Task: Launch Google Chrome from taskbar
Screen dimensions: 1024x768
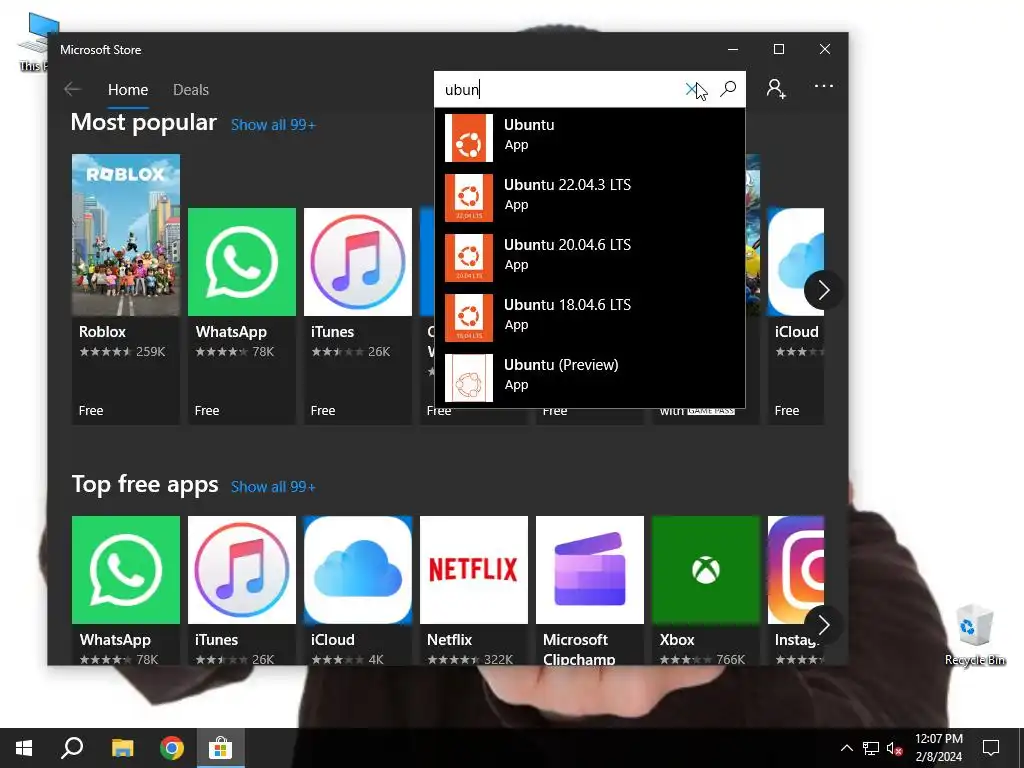Action: coord(172,748)
